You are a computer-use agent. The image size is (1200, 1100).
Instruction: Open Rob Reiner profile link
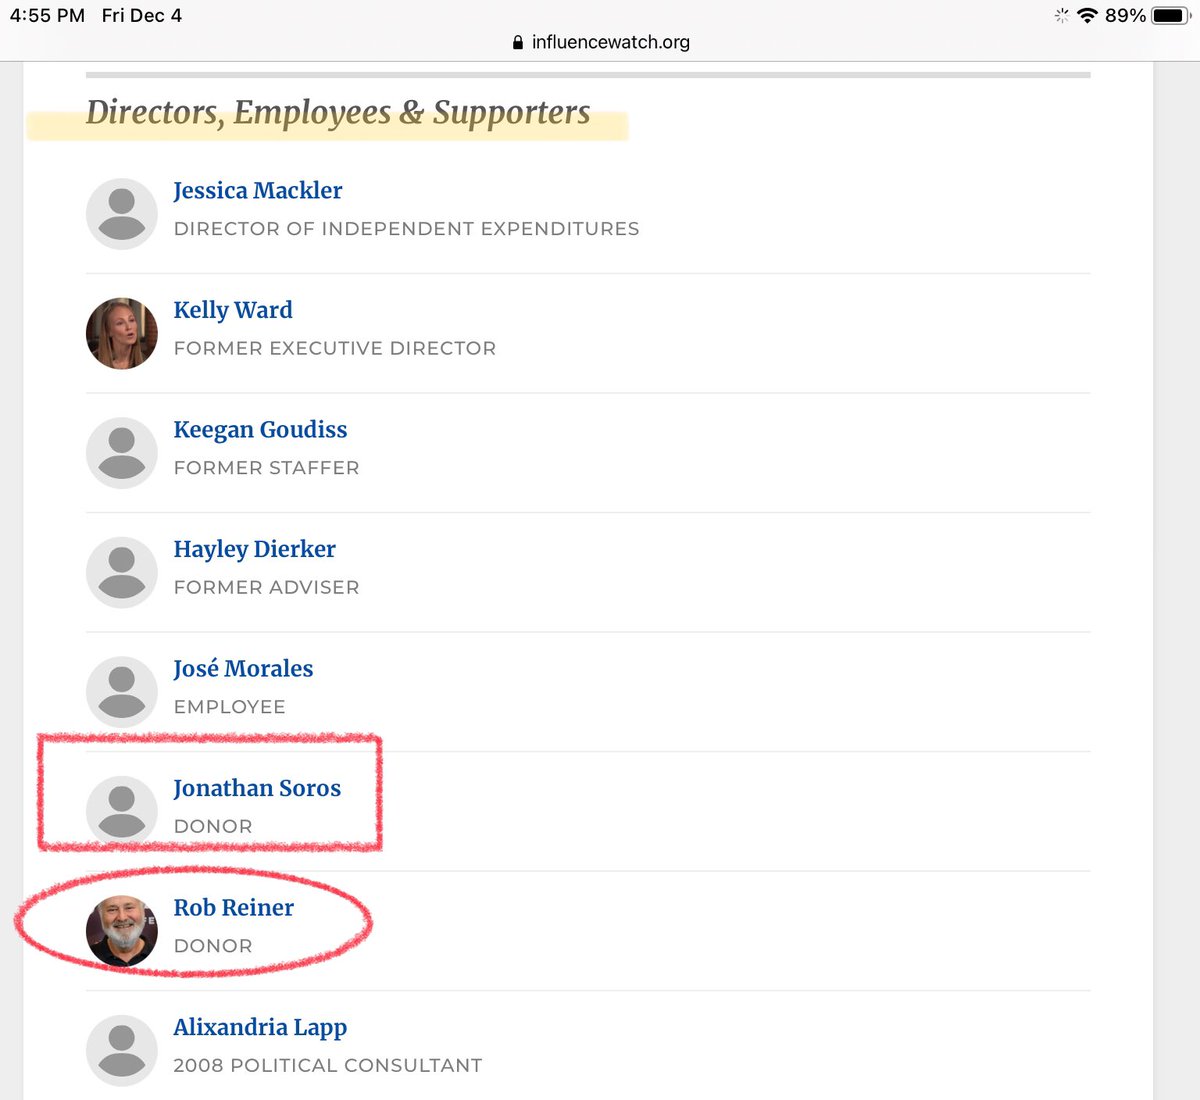coord(233,908)
